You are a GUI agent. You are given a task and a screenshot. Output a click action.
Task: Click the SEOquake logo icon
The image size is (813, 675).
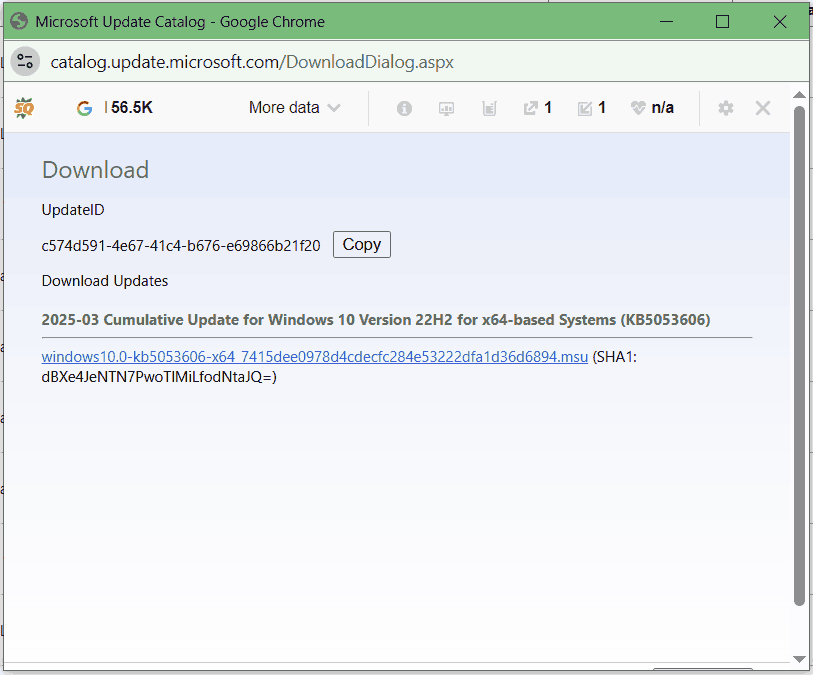click(24, 108)
